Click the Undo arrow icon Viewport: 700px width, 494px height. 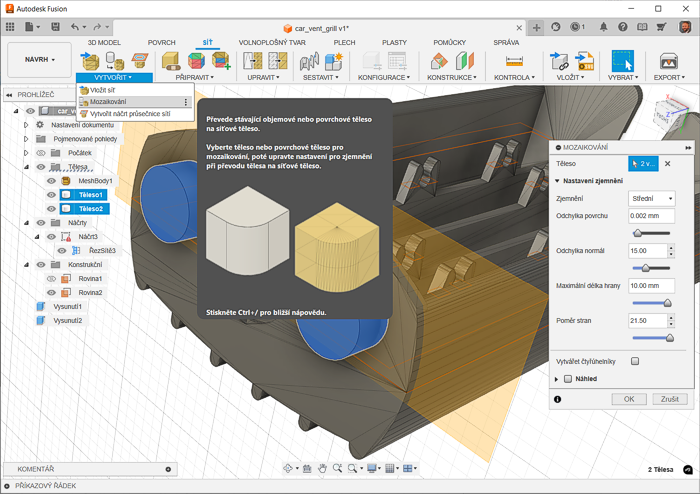75,27
